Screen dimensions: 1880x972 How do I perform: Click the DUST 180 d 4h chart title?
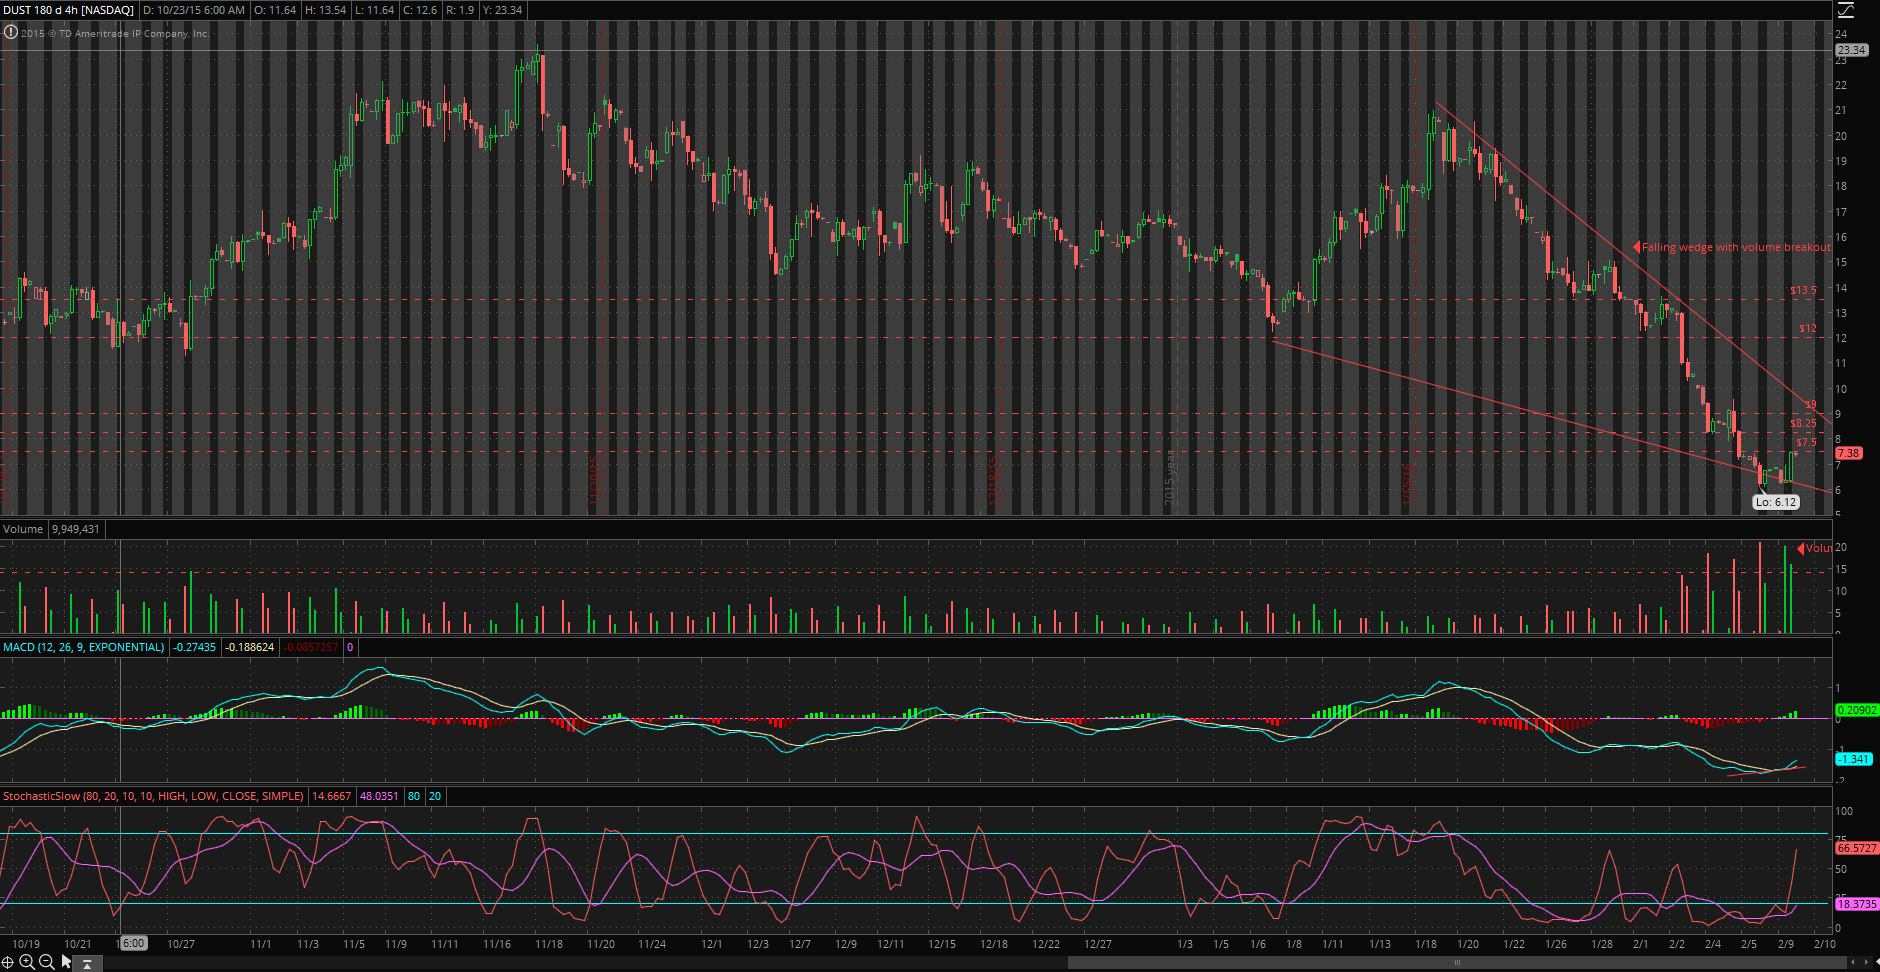(68, 10)
